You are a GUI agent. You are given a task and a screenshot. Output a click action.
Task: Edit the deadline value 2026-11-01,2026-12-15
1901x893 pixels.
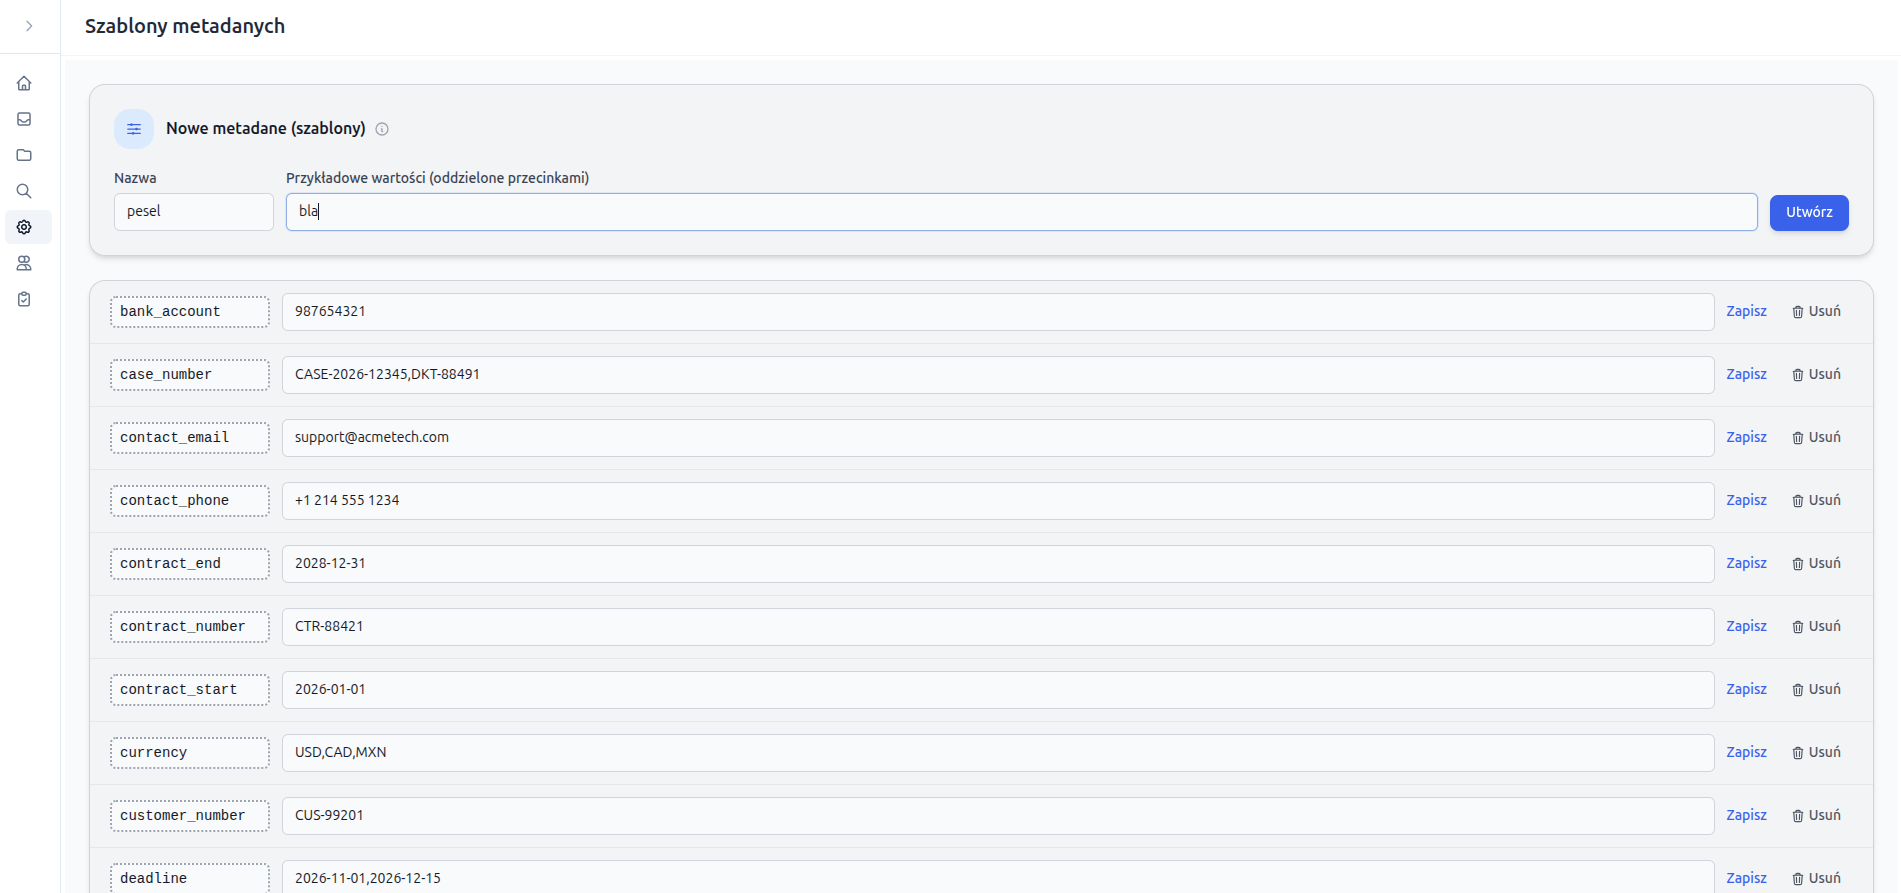998,877
